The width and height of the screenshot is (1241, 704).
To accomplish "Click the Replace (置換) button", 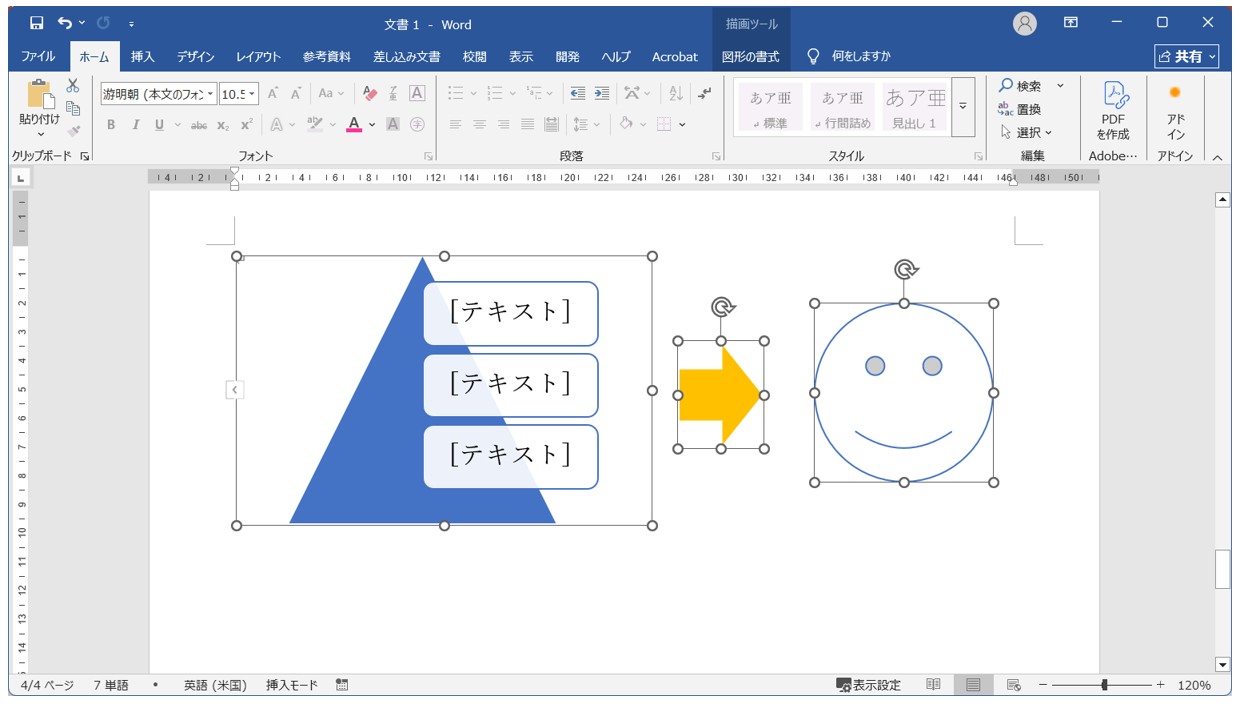I will point(1020,109).
